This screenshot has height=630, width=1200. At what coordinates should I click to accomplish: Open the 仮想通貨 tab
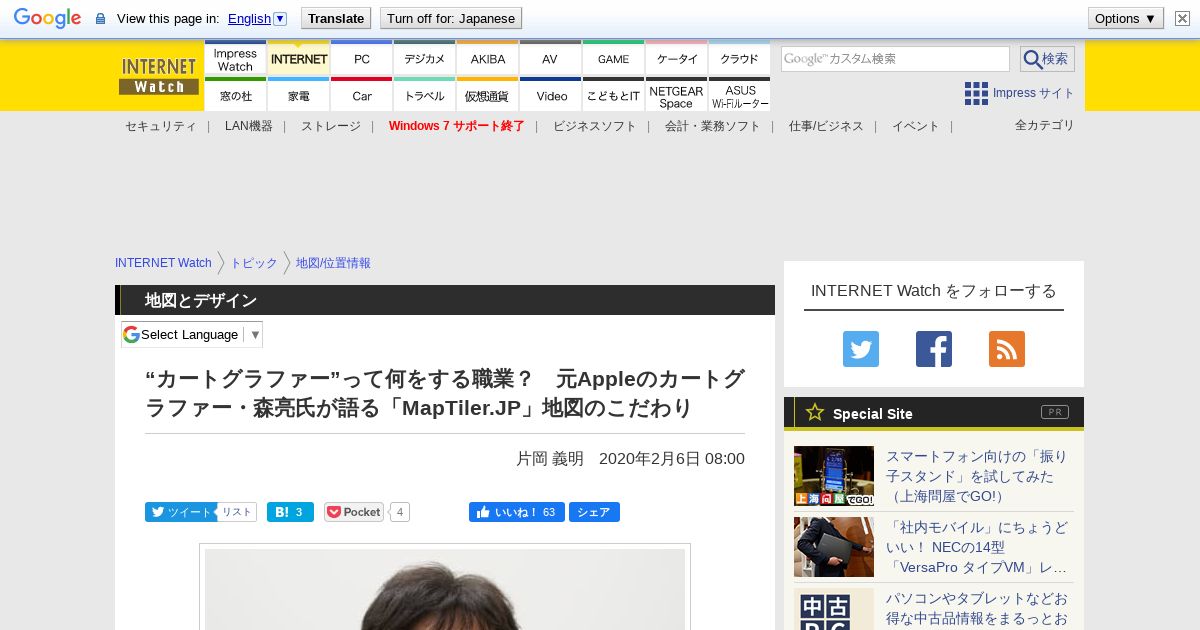click(488, 95)
